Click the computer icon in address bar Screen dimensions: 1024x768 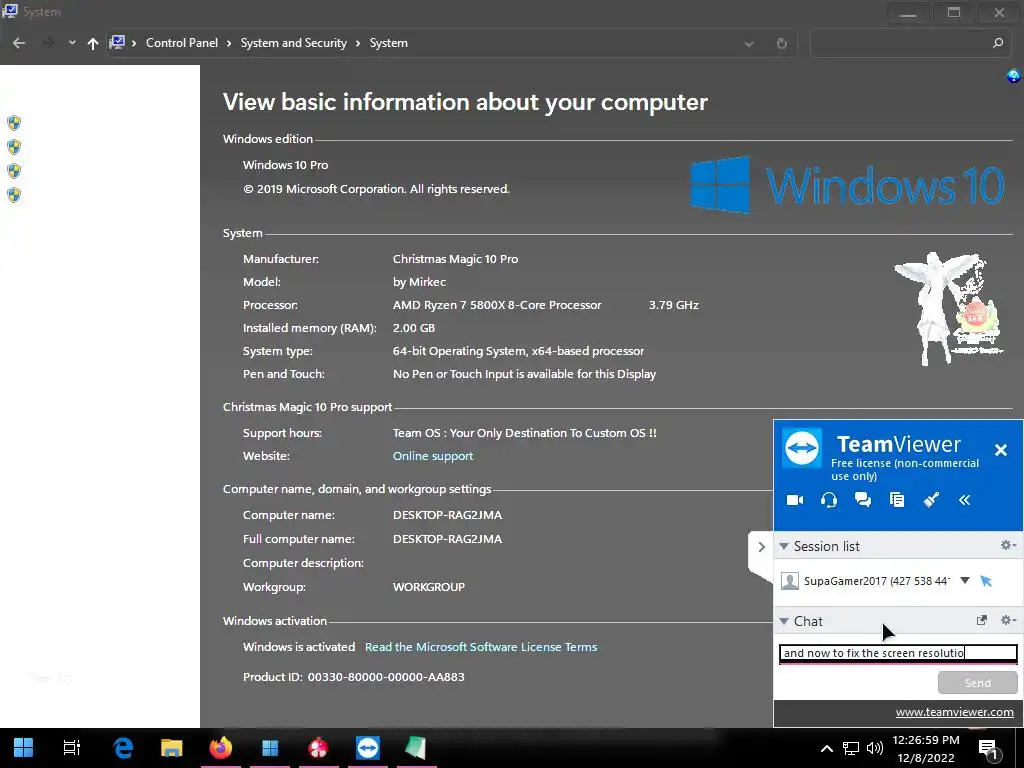coord(117,43)
